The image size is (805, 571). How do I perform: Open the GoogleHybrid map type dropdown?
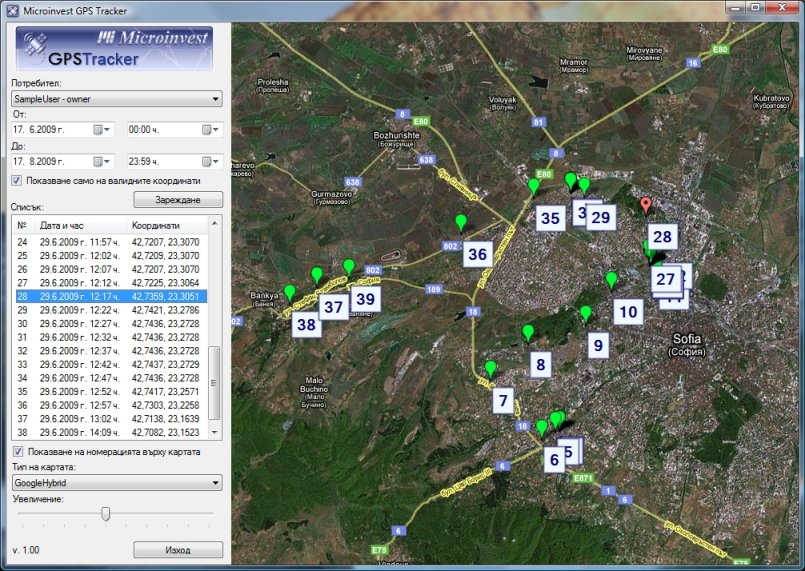(216, 483)
